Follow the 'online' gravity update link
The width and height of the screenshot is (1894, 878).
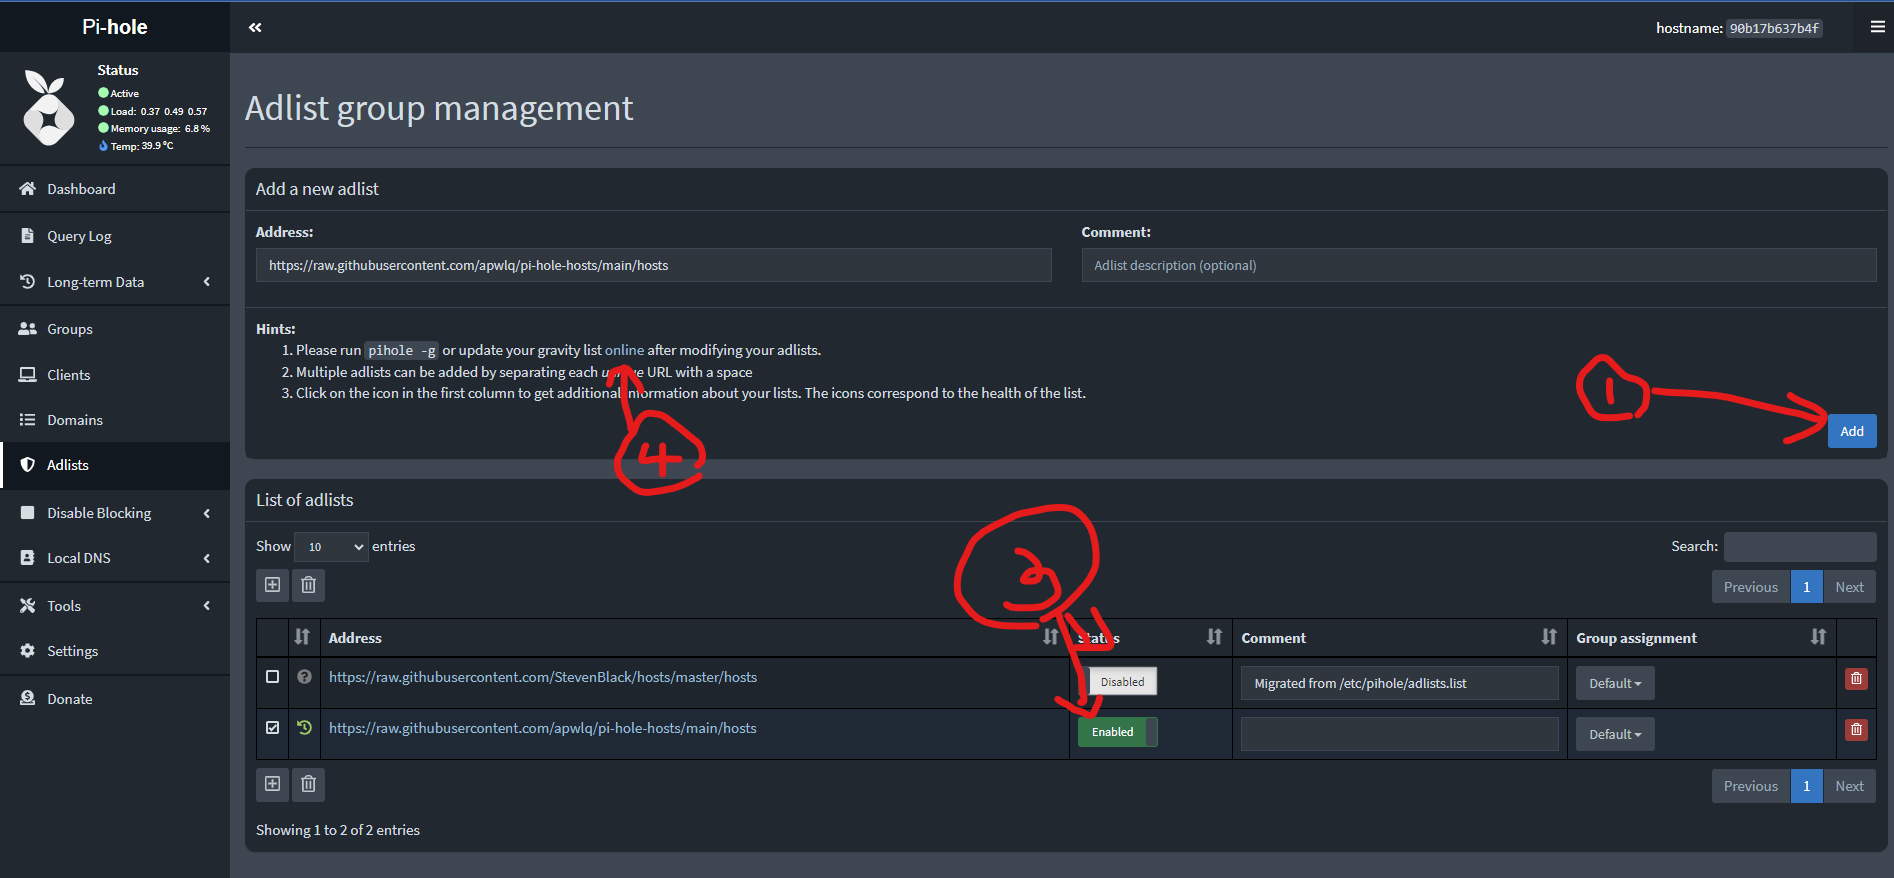click(x=624, y=350)
